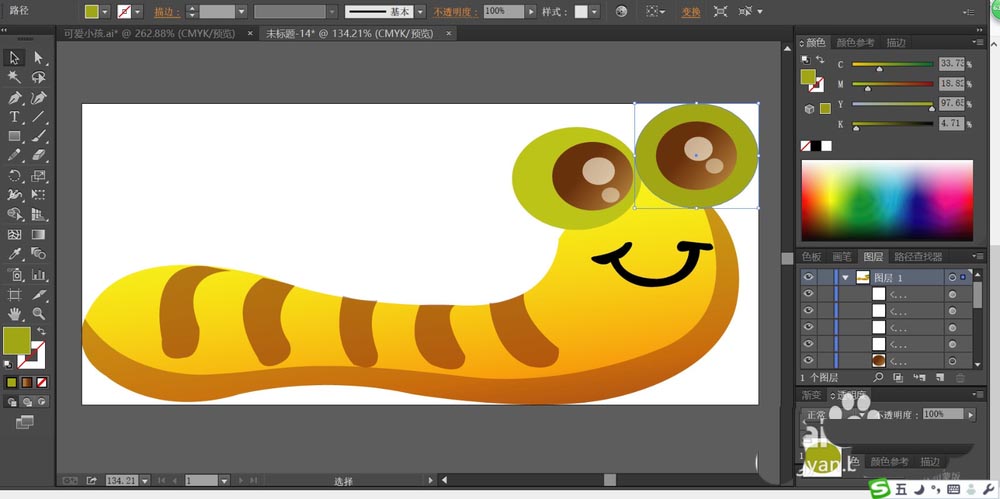1000x499 pixels.
Task: Open Color panel flyout menu
Action: (x=978, y=42)
